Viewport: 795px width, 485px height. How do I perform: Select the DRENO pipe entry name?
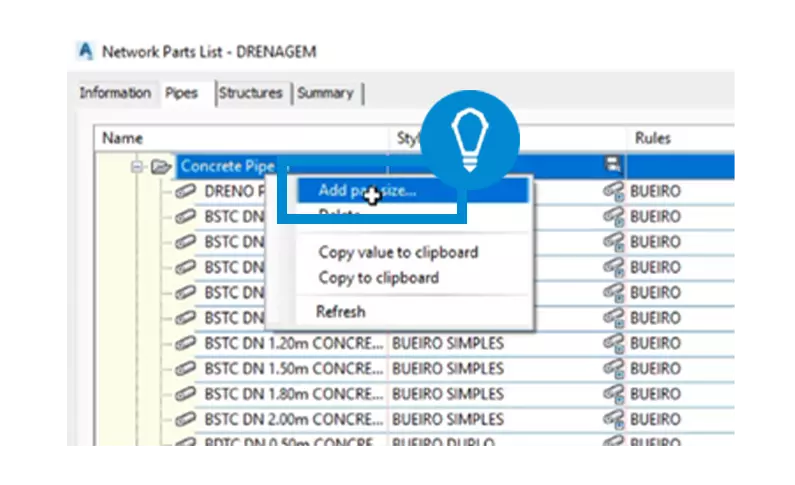click(x=234, y=191)
